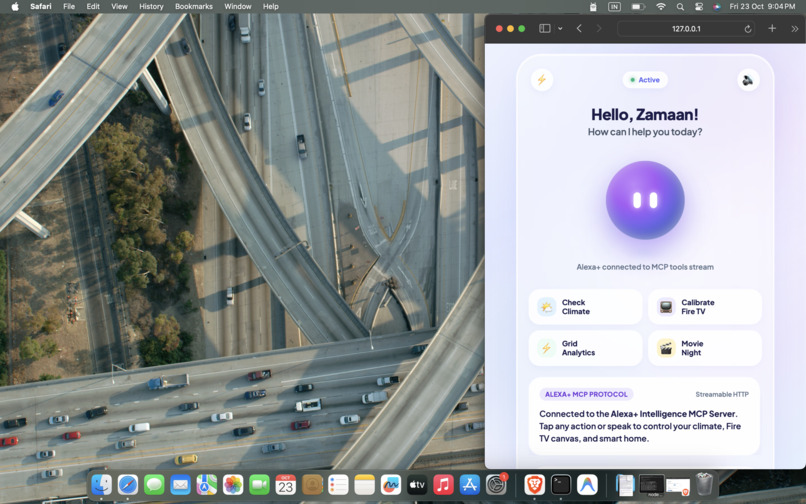The width and height of the screenshot is (806, 504).
Task: Click the round avatar icon beside the Active badge
Action: click(748, 80)
